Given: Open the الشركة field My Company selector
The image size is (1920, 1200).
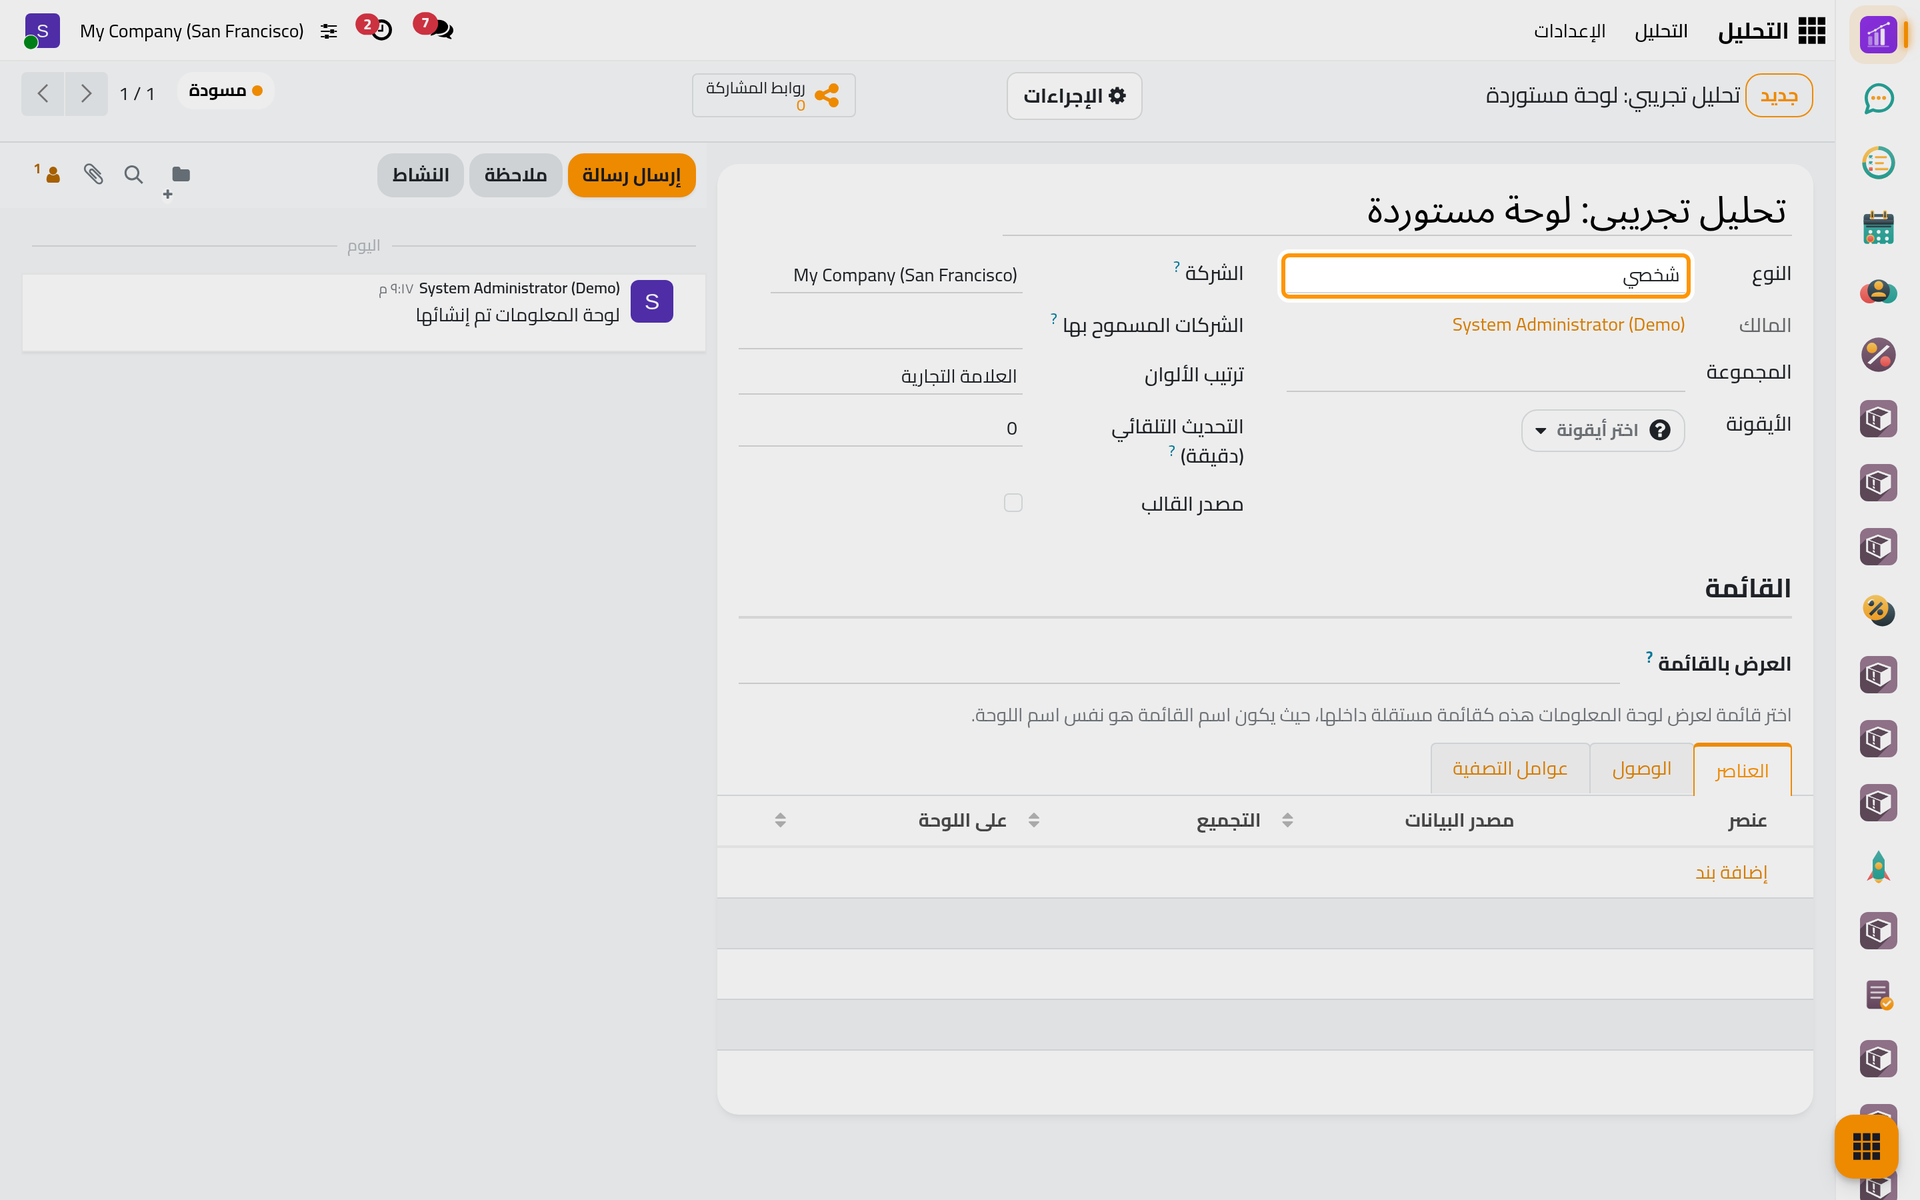Looking at the screenshot, I should (x=896, y=275).
